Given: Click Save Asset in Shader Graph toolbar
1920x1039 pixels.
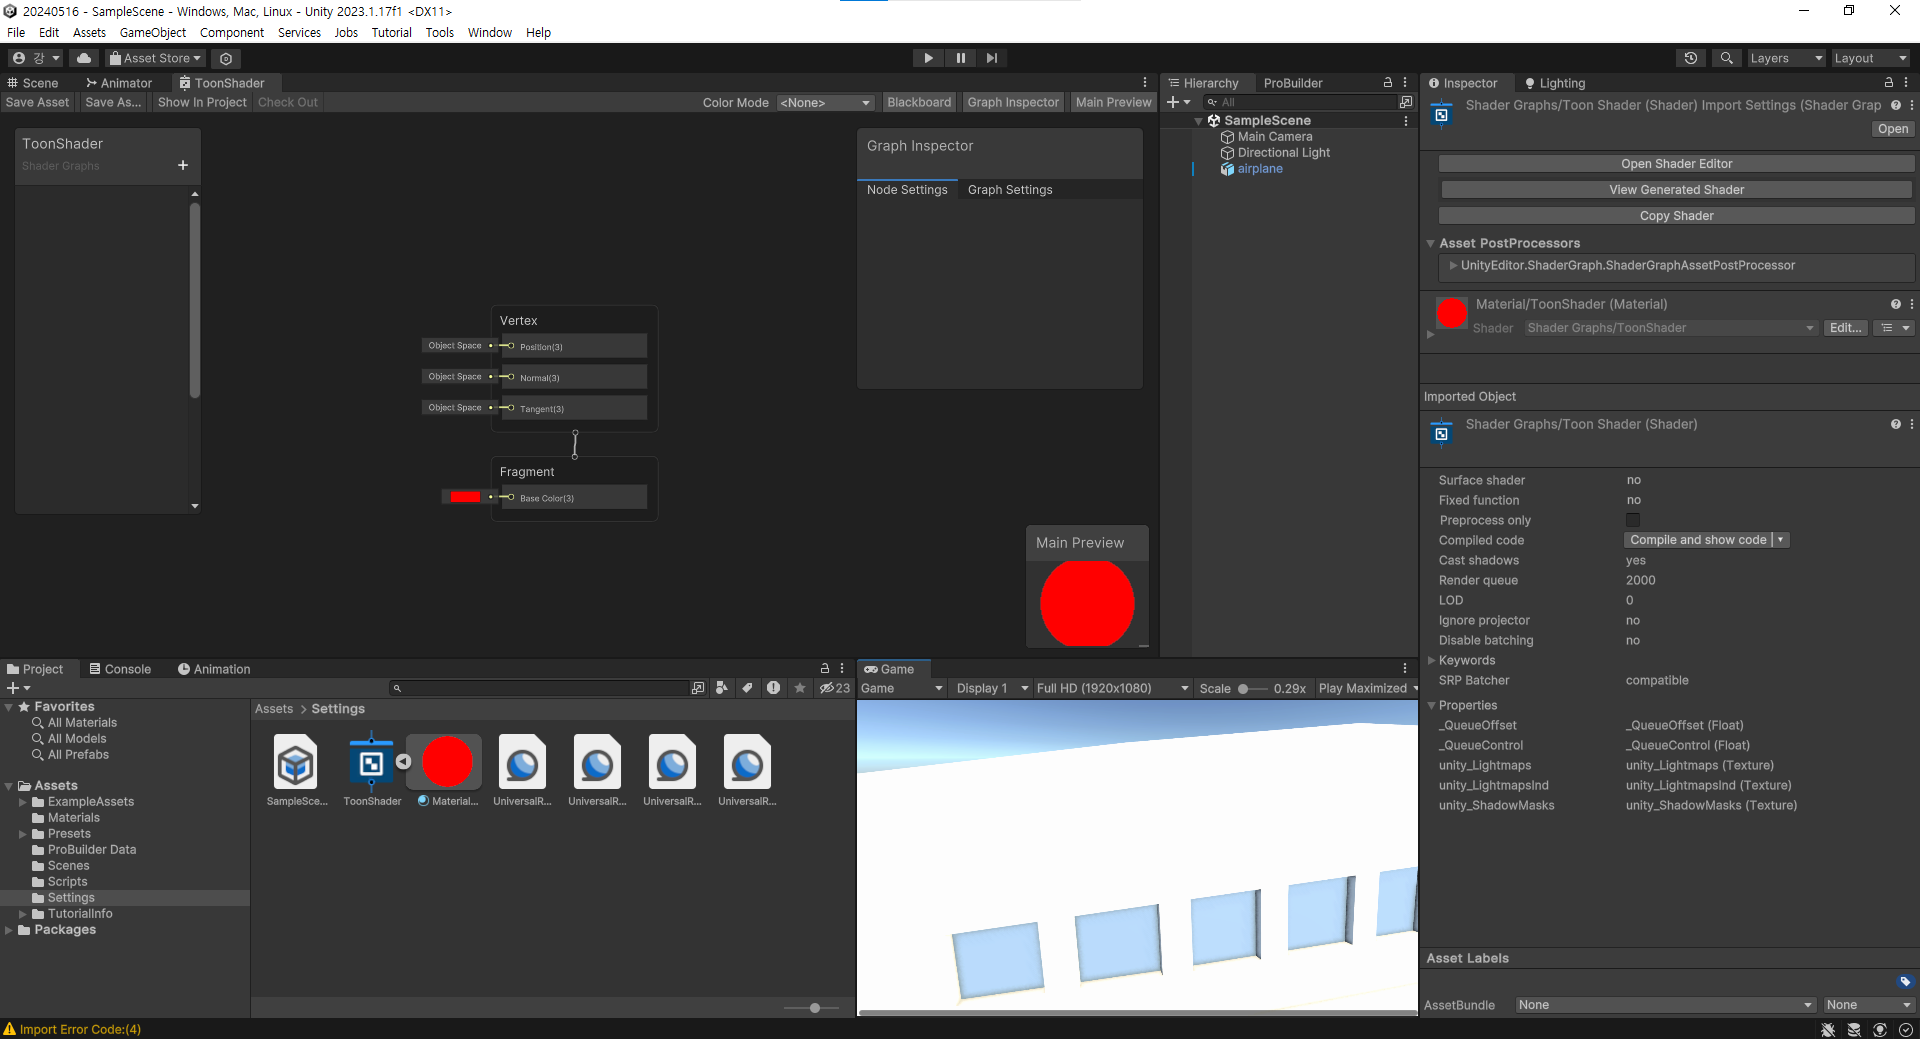Looking at the screenshot, I should click(38, 102).
